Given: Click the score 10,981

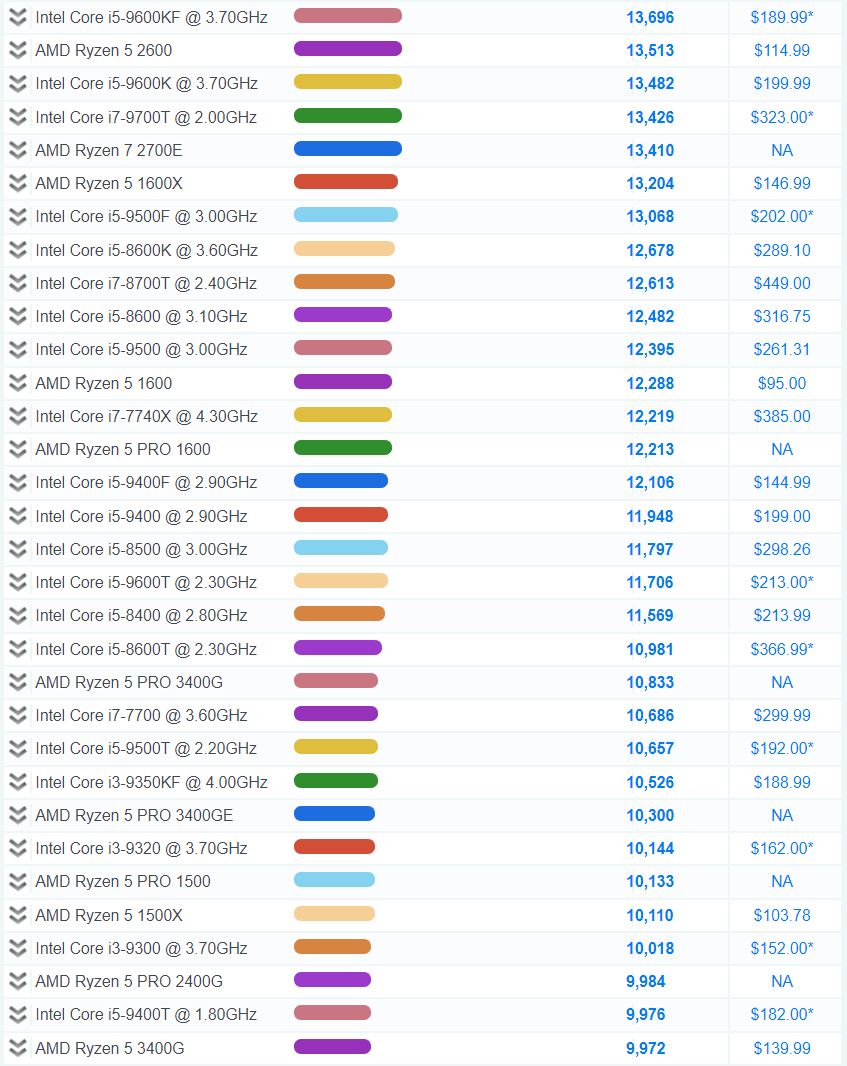Looking at the screenshot, I should click(650, 649).
